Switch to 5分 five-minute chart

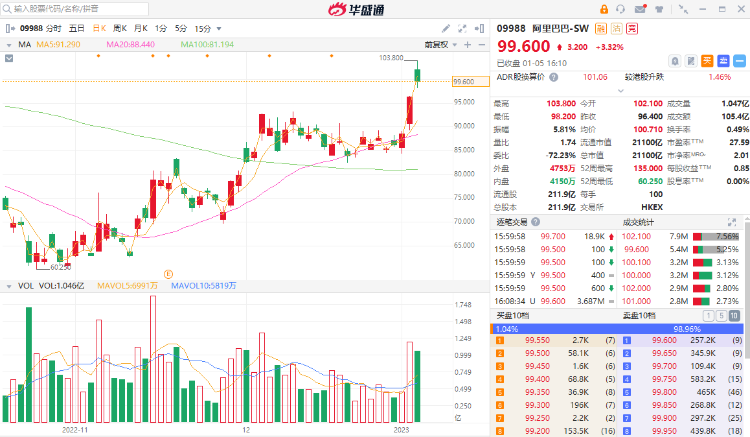point(181,29)
